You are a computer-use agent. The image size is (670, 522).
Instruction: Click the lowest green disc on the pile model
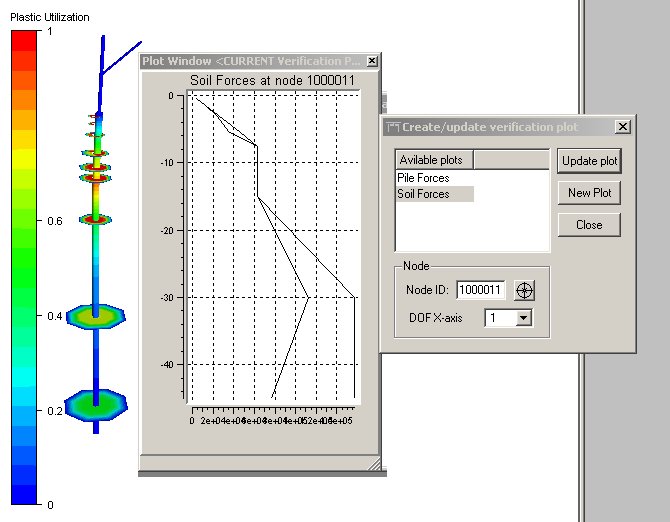(96, 405)
